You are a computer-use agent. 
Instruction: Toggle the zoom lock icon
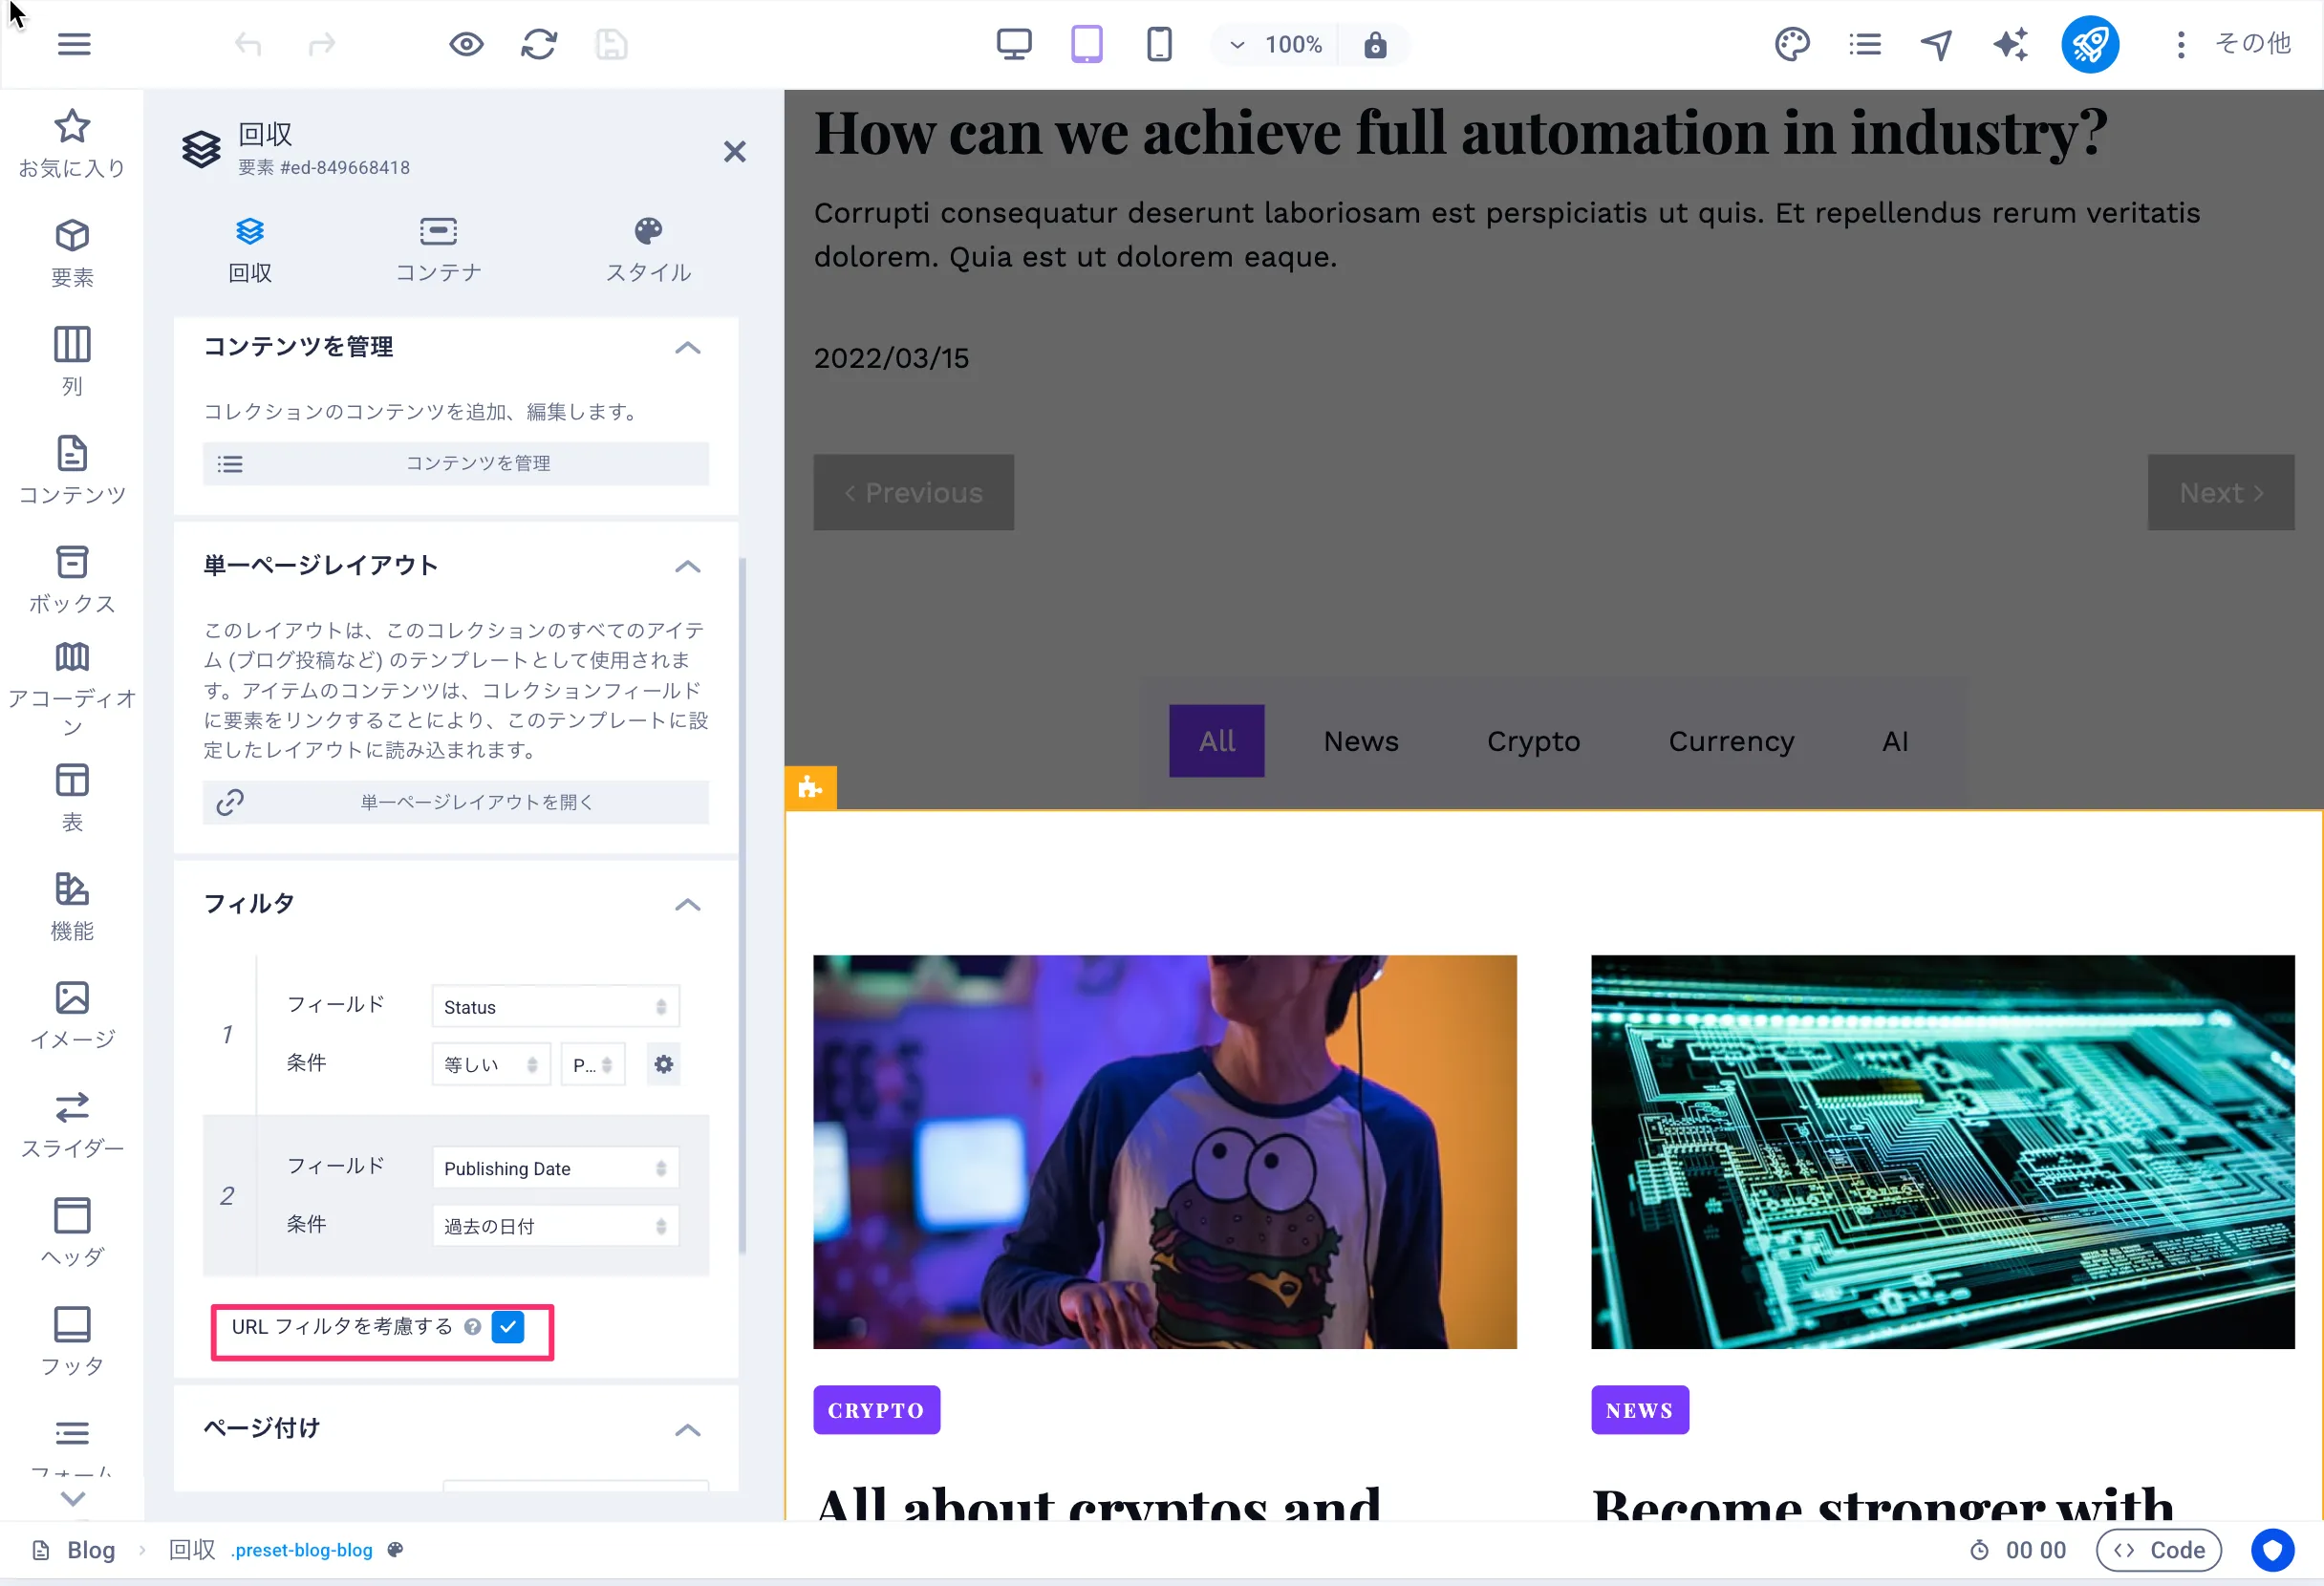(1375, 45)
